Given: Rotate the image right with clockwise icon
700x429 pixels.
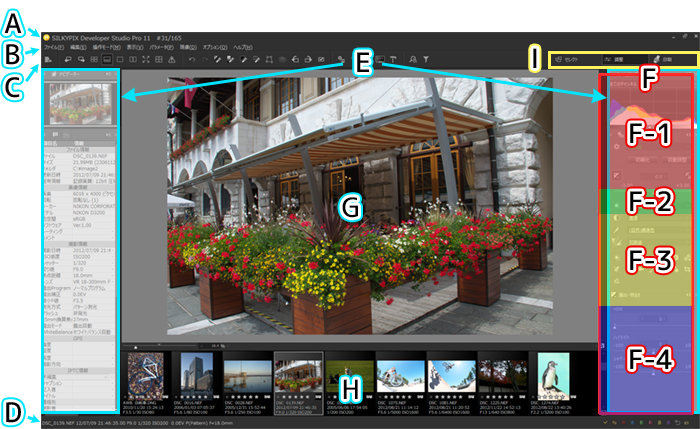Looking at the screenshot, I should (308, 59).
